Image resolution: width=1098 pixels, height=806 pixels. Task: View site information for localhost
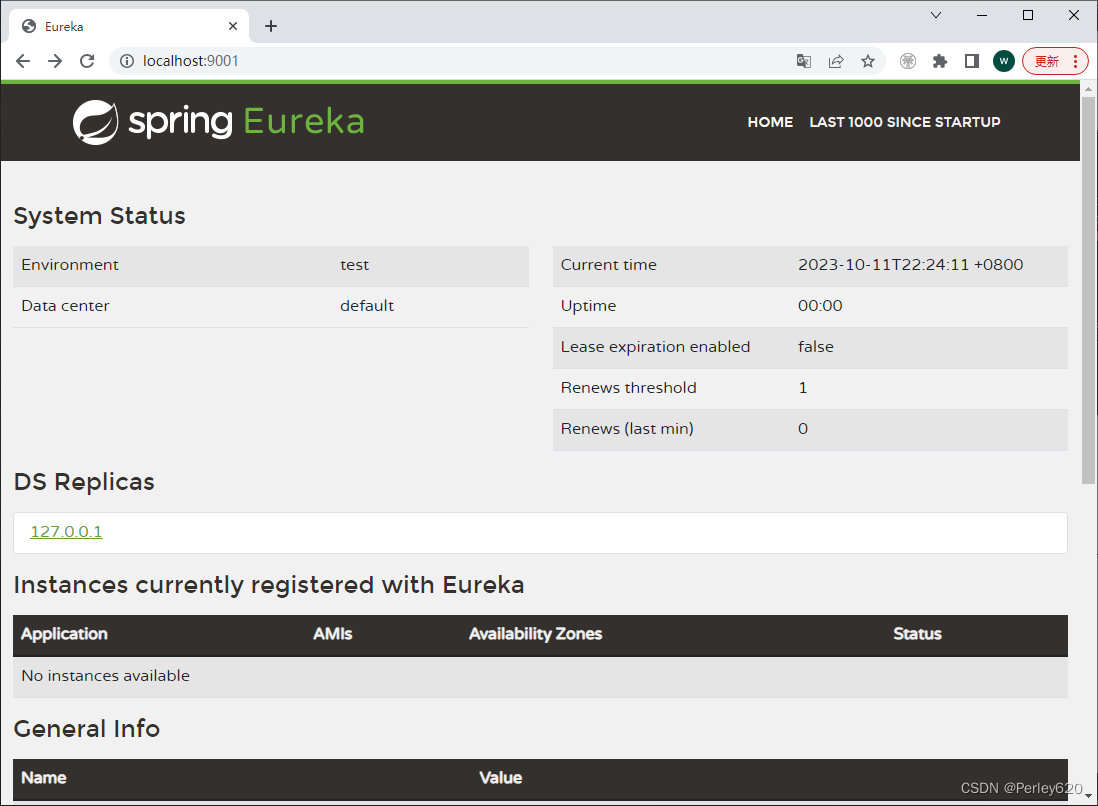click(127, 61)
